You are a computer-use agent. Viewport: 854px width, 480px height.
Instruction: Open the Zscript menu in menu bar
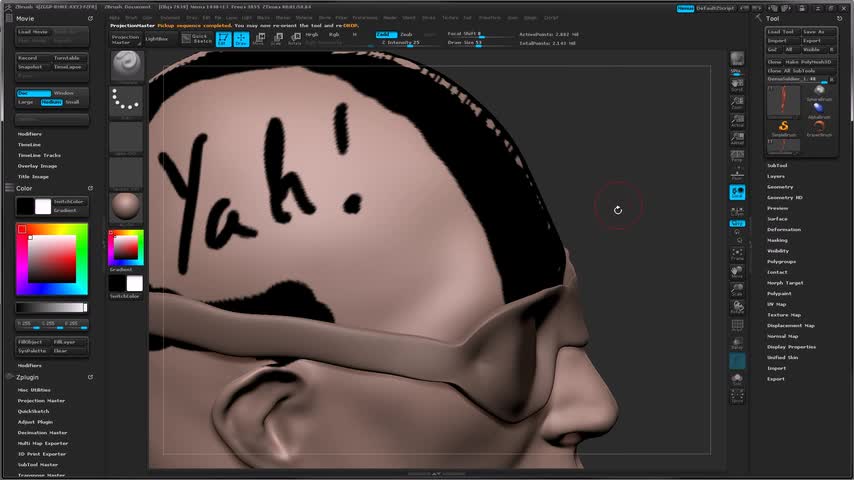pyautogui.click(x=551, y=17)
